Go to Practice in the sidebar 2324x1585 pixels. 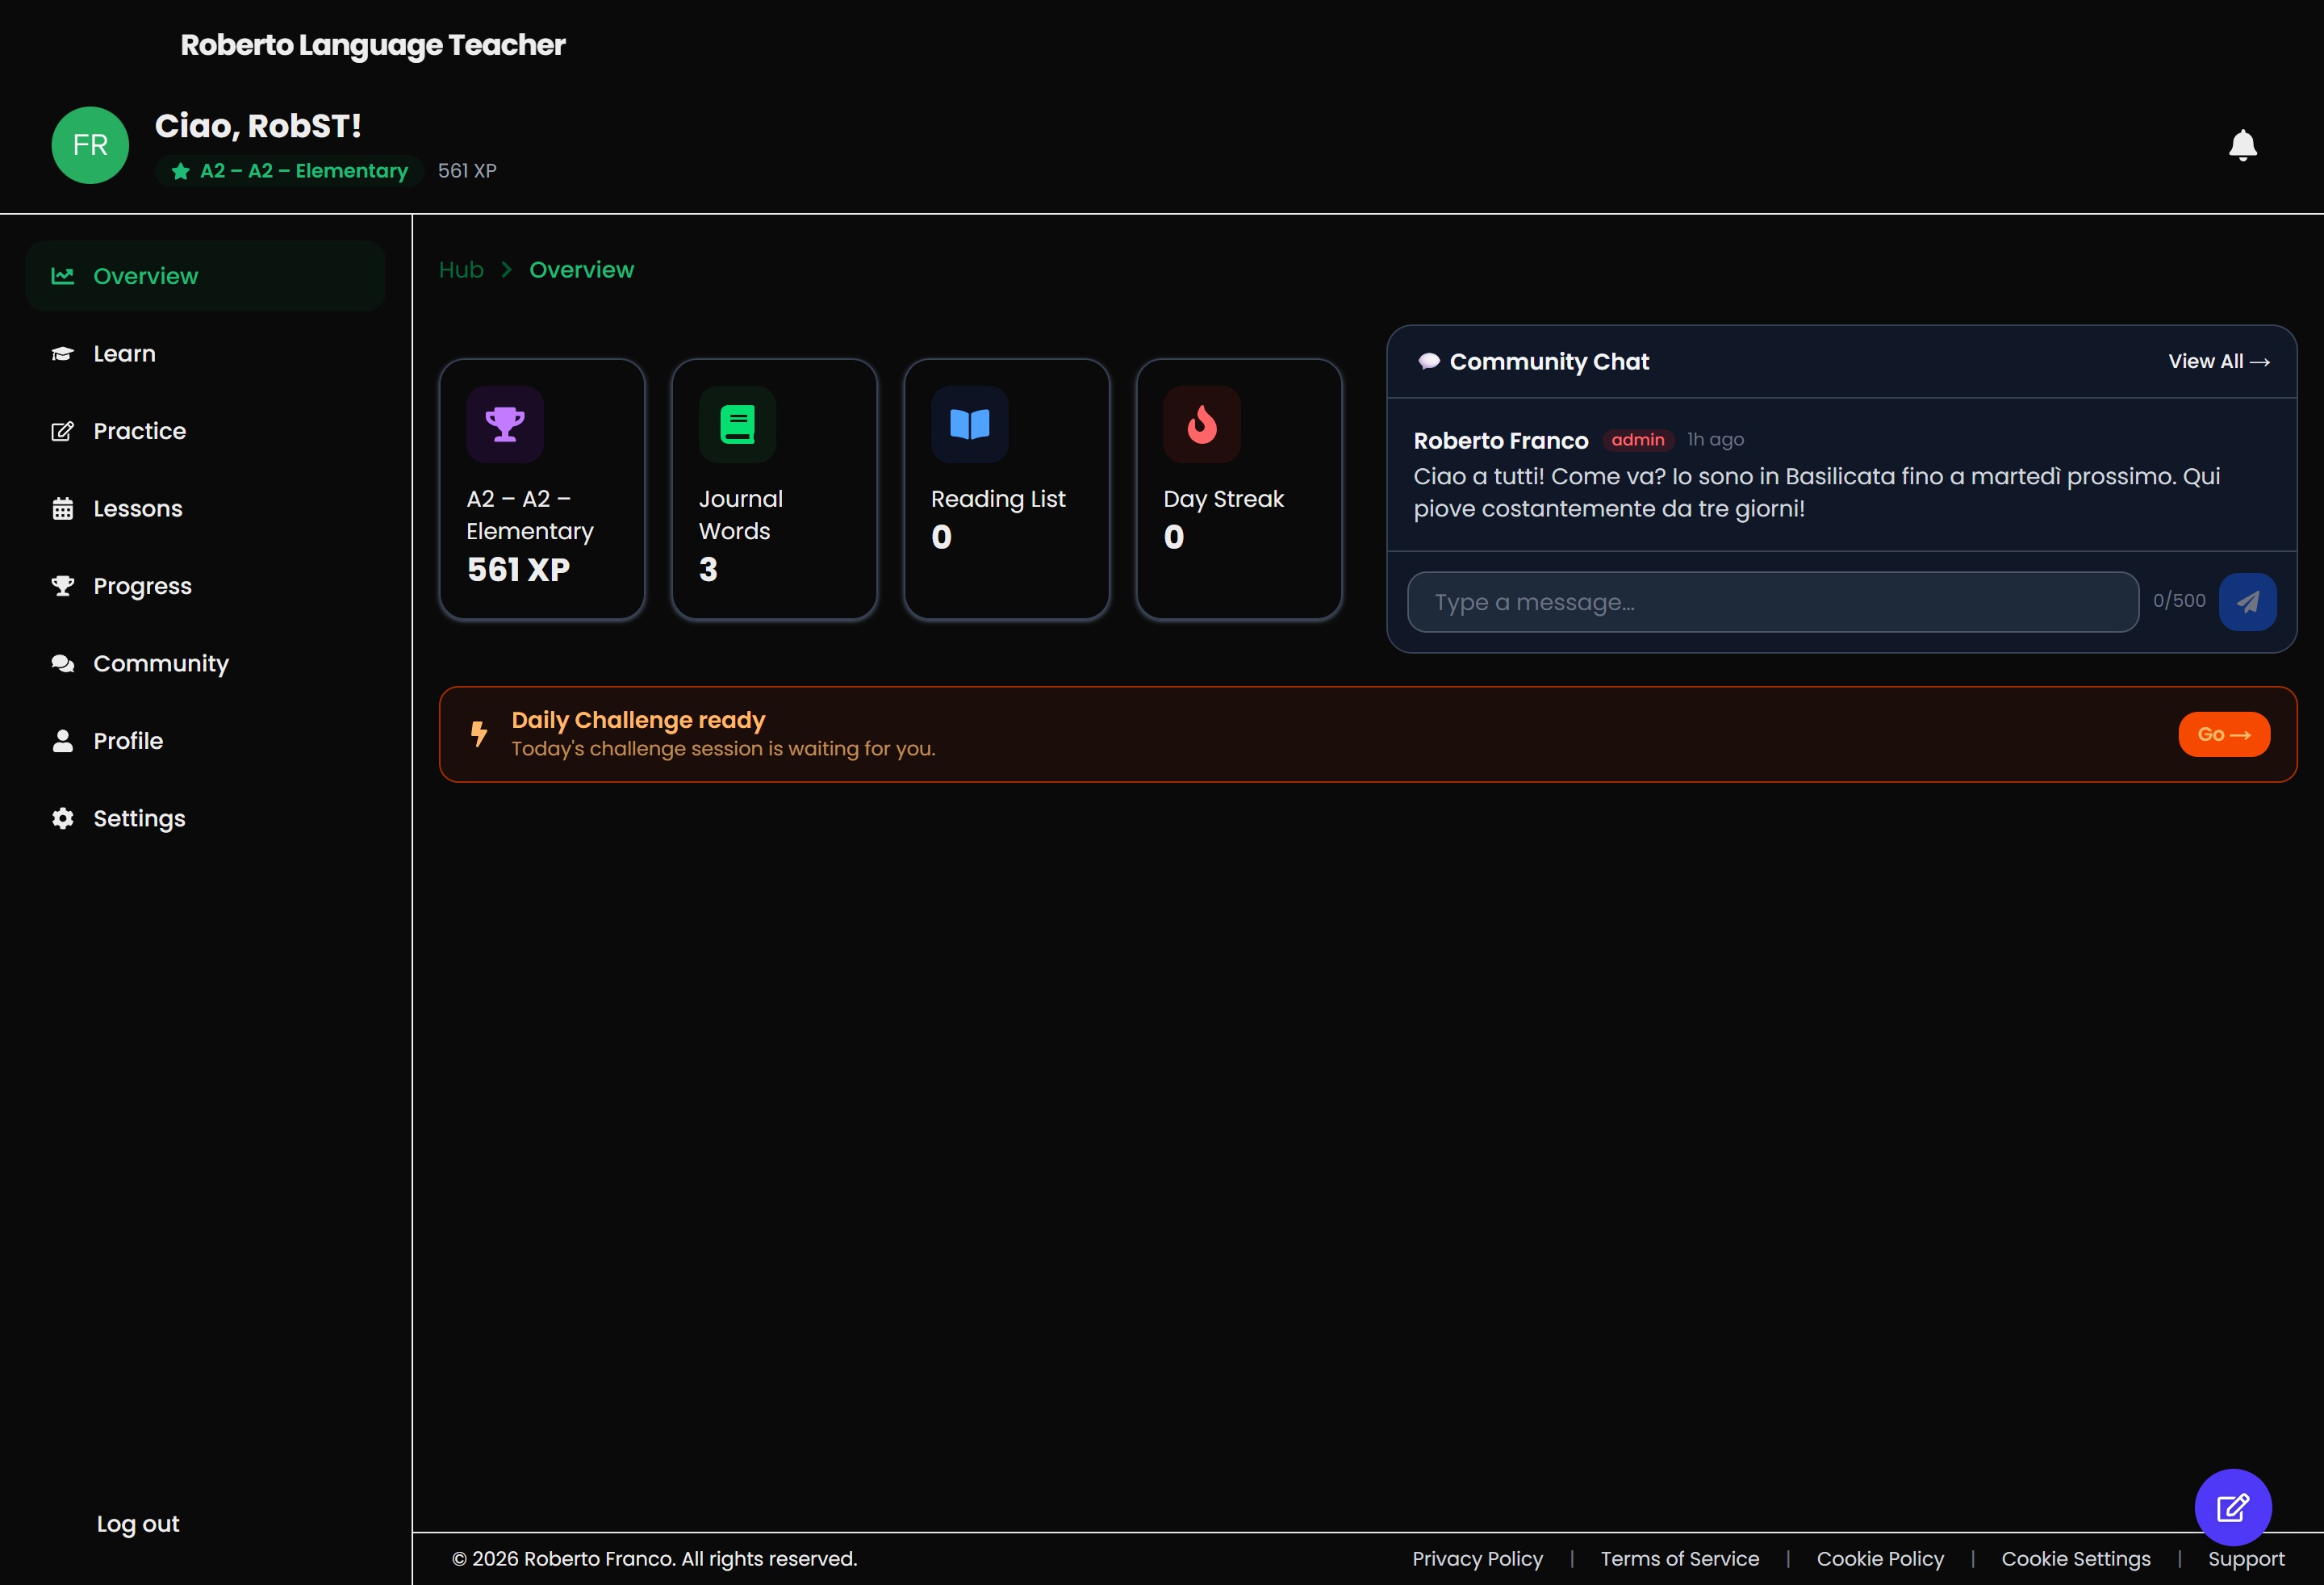coord(139,431)
